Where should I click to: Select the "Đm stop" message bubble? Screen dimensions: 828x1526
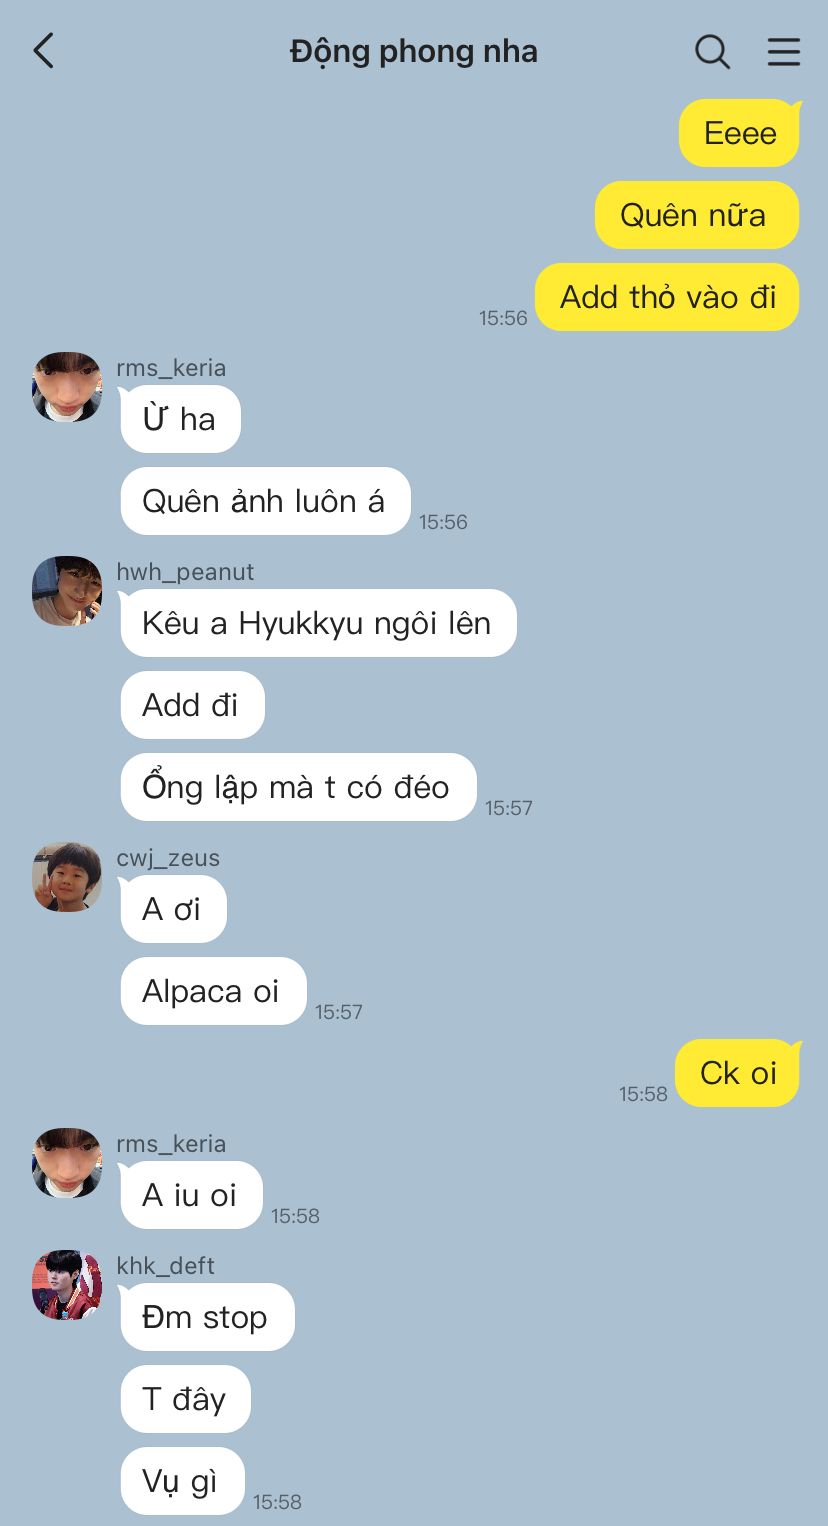[206, 1317]
